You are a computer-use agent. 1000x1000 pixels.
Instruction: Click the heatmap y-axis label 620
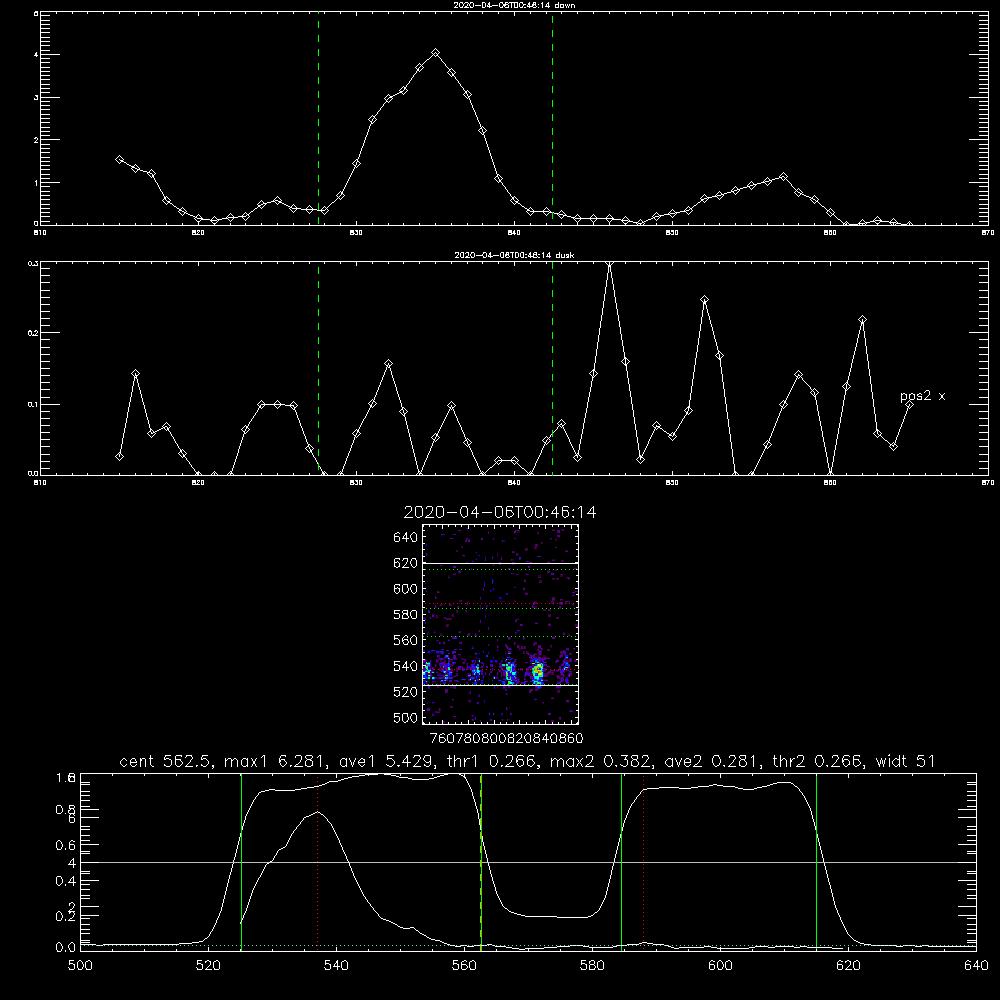[x=406, y=563]
